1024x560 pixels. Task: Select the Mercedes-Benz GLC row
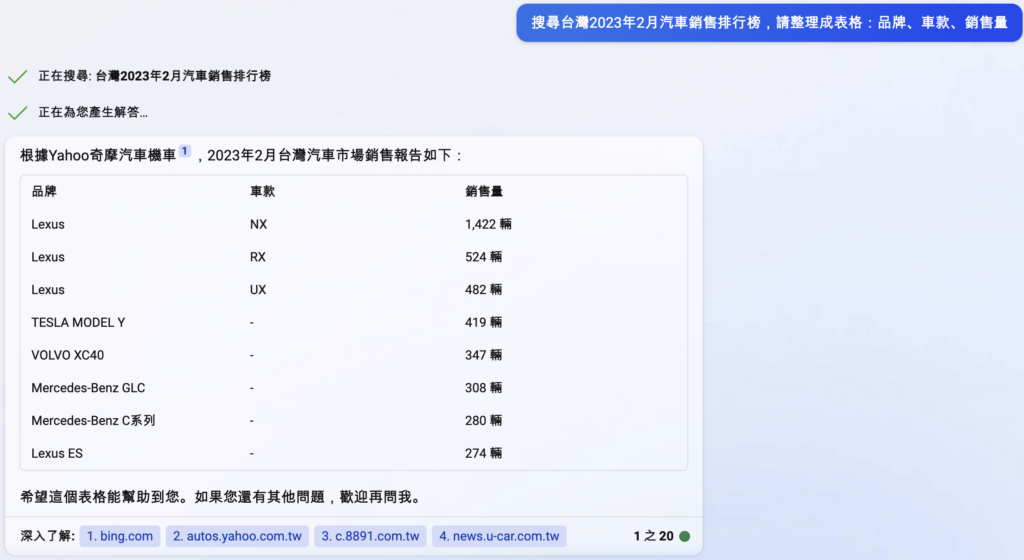tap(88, 388)
